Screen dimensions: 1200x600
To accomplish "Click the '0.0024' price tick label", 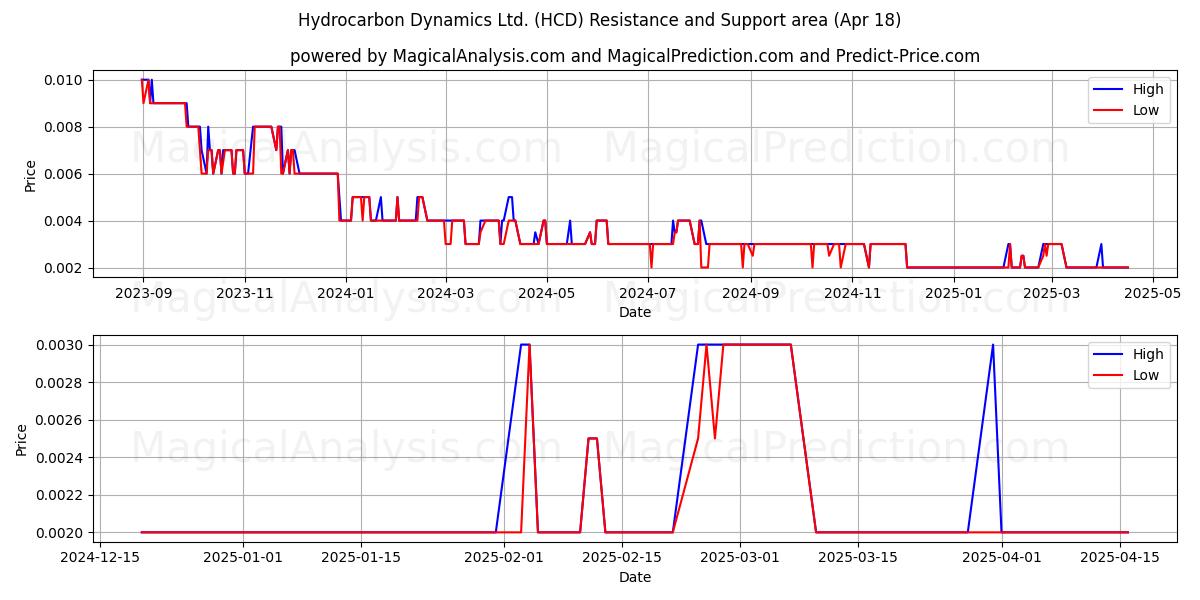I will 62,458.
